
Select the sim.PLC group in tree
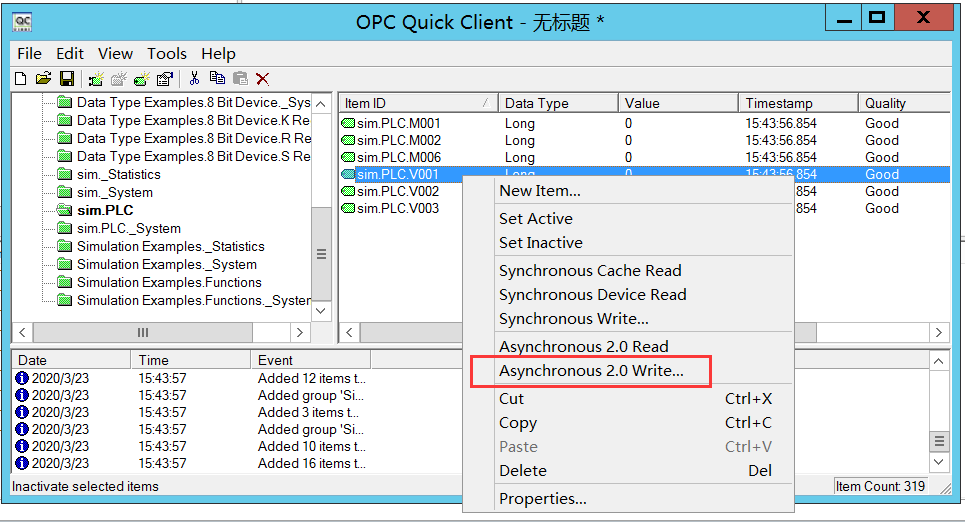tap(105, 211)
